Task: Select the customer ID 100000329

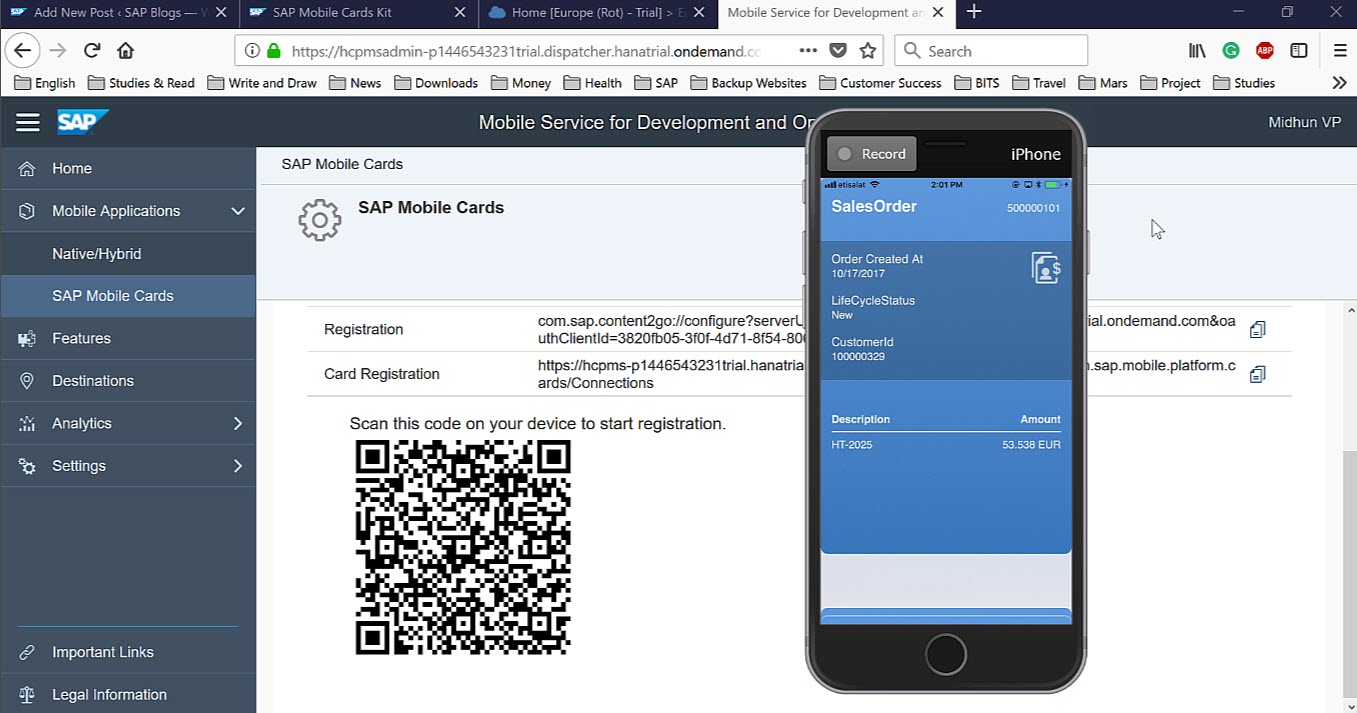Action: click(858, 356)
